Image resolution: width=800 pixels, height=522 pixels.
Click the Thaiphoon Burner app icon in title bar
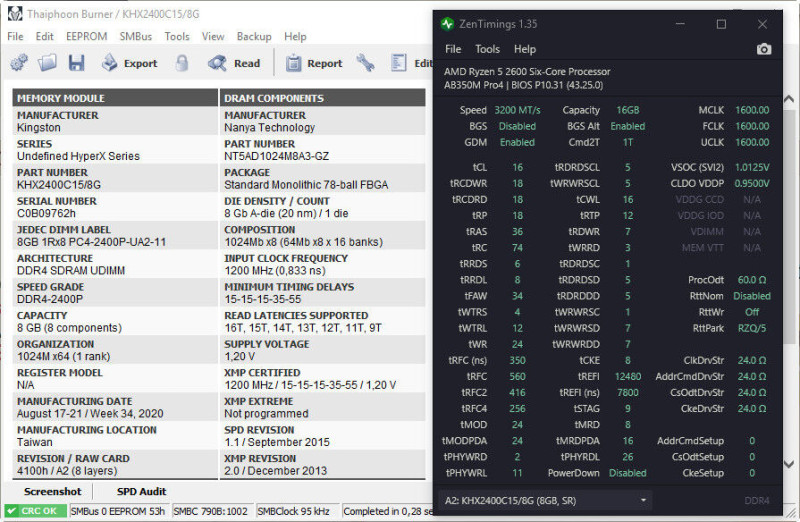(15, 14)
